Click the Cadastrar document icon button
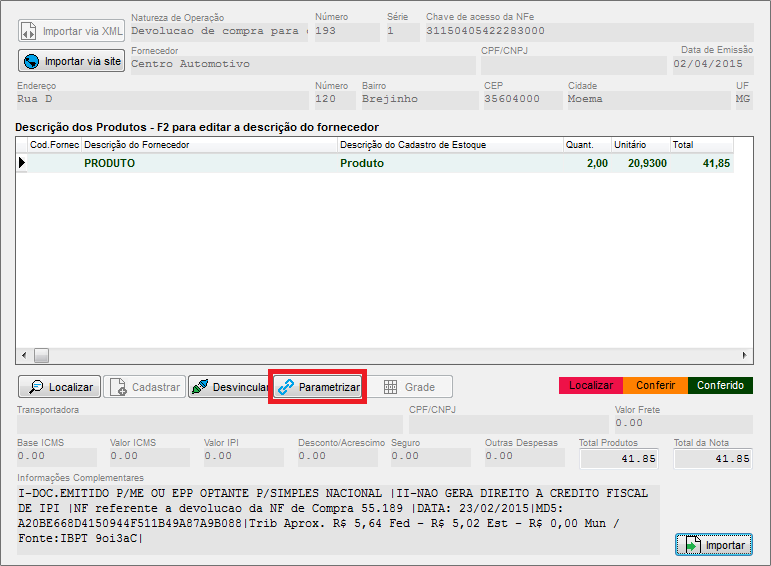This screenshot has height=566, width=771. [x=144, y=387]
